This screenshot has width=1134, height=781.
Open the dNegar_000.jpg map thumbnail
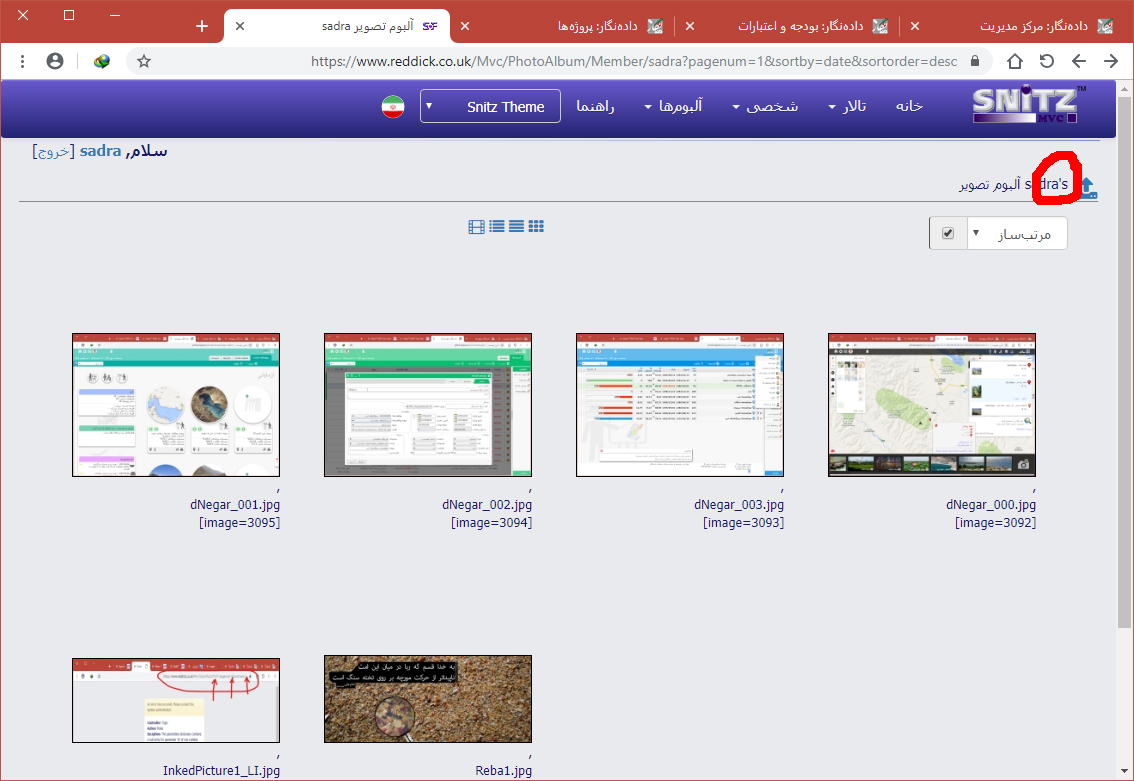click(x=931, y=405)
